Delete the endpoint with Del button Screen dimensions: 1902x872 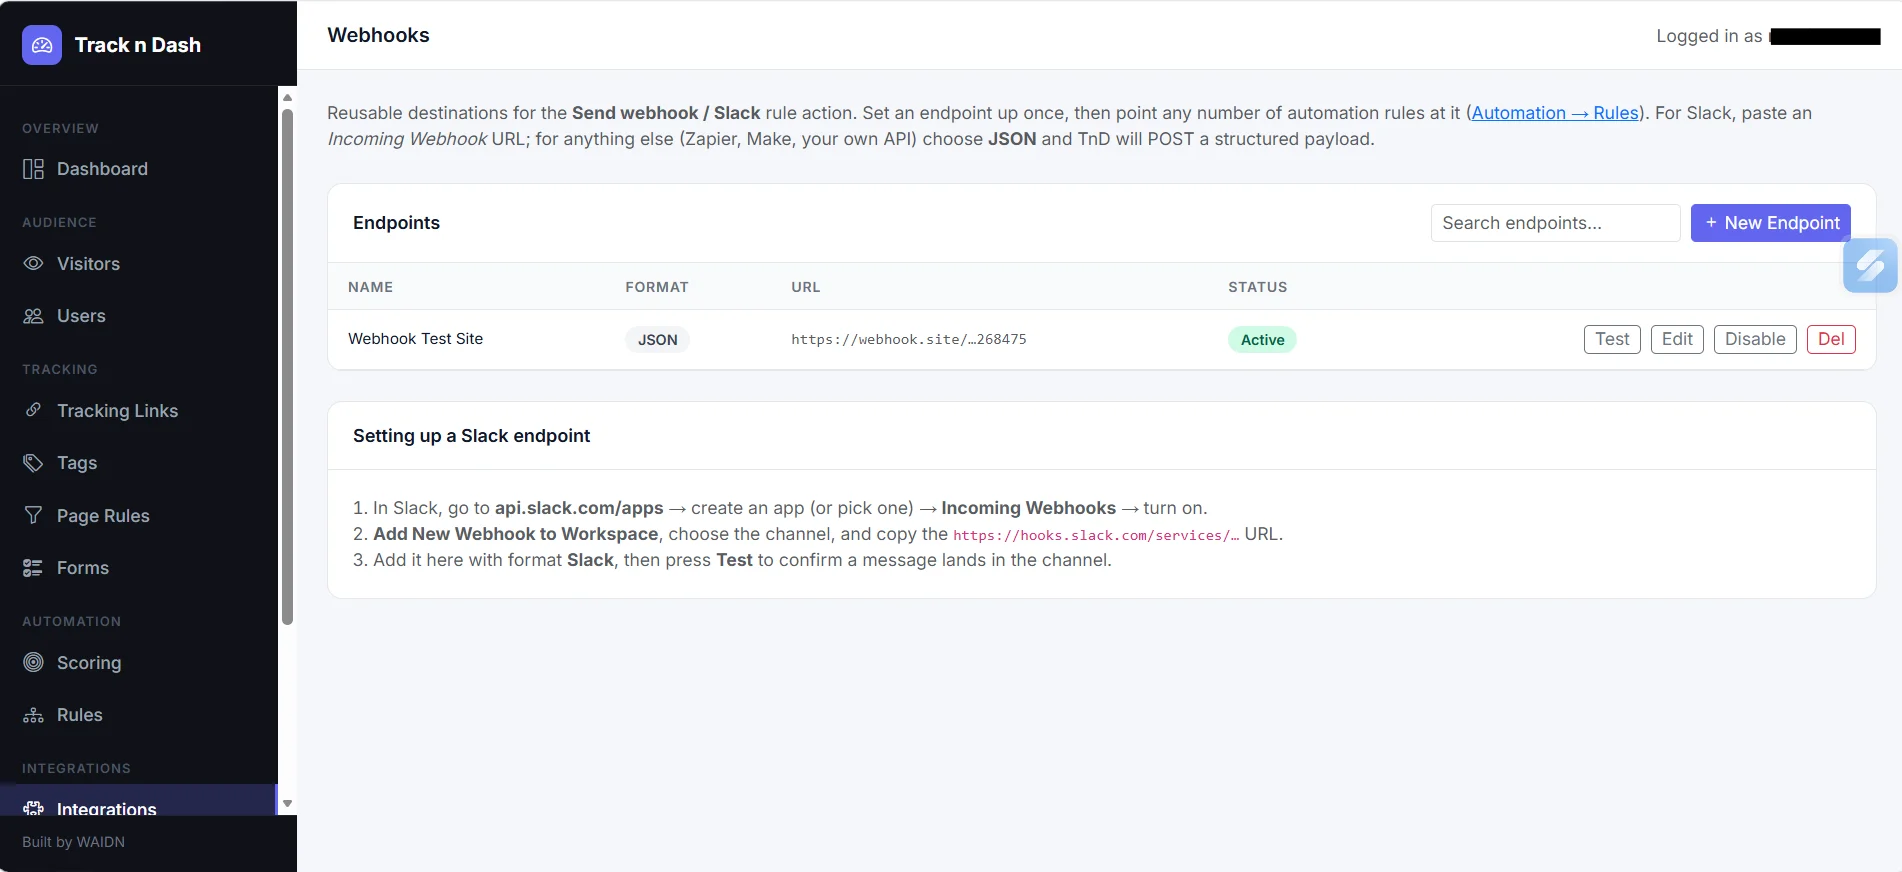coord(1831,339)
